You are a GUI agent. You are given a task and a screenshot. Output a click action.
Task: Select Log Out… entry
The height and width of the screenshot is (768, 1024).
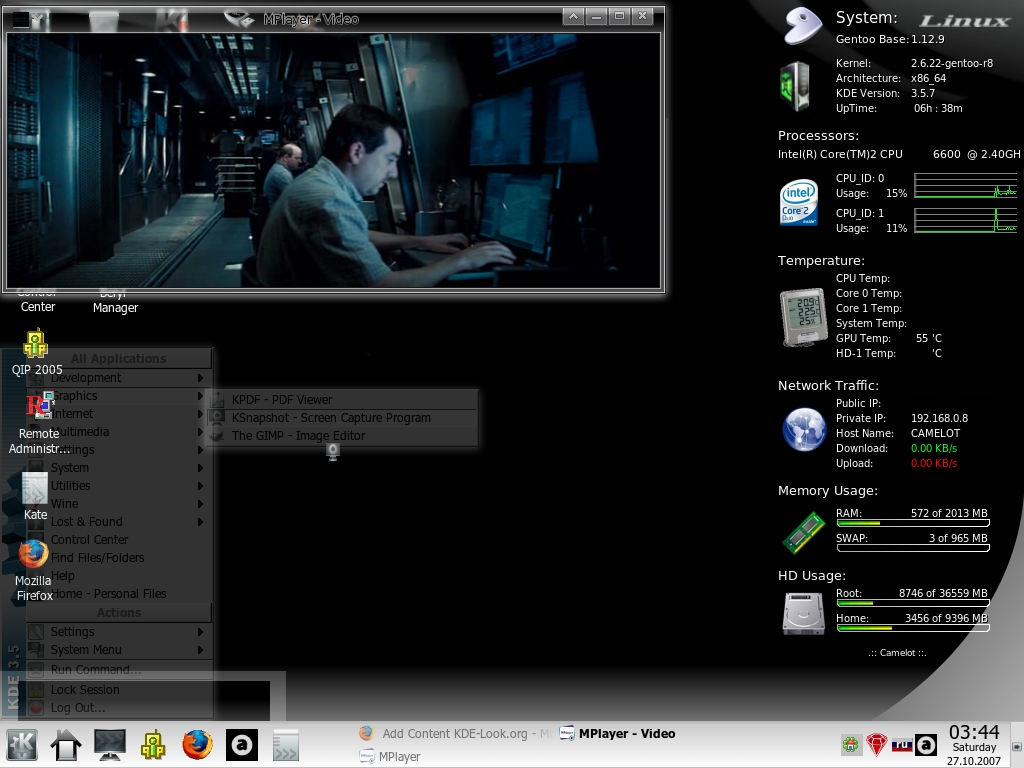click(x=120, y=708)
